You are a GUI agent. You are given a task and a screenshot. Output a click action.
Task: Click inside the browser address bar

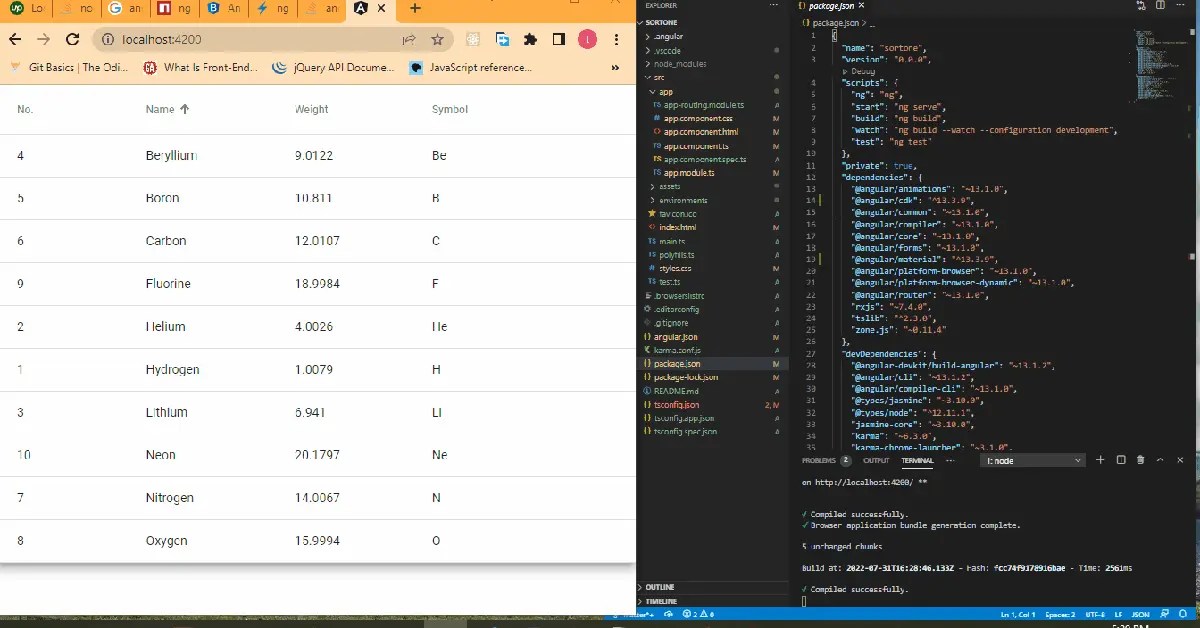(250, 39)
